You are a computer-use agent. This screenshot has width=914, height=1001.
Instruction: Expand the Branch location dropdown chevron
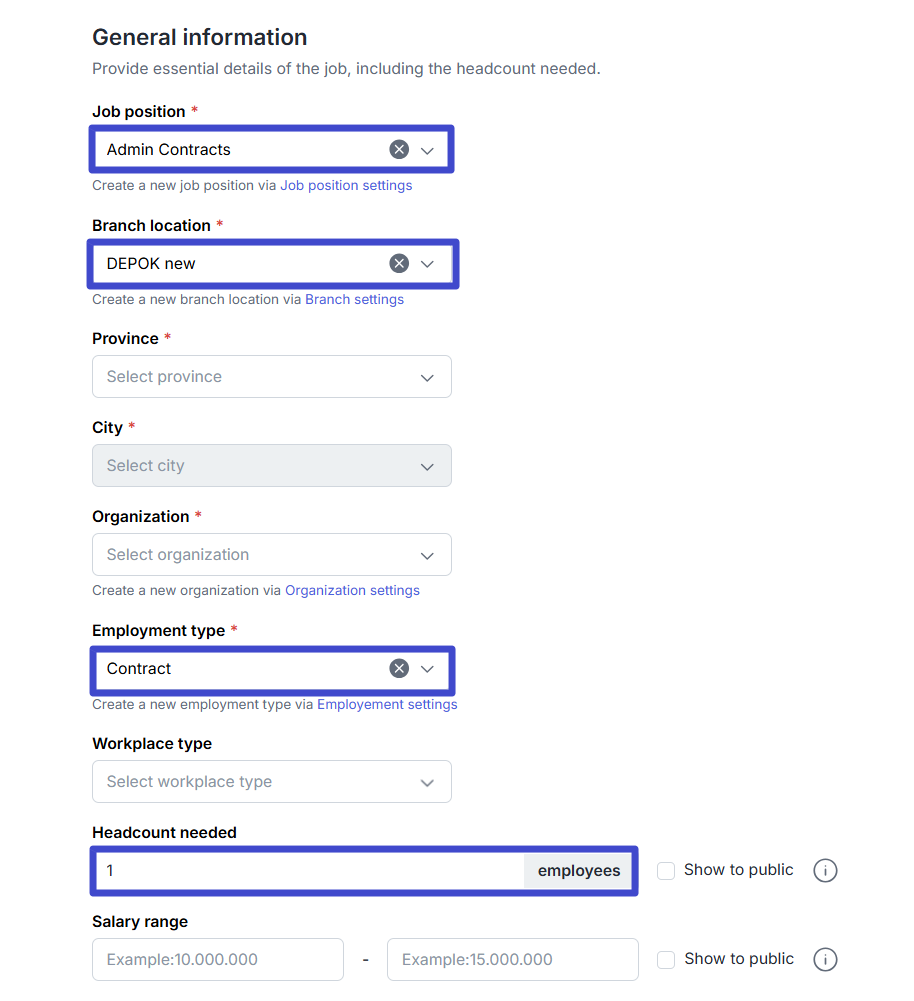(428, 265)
